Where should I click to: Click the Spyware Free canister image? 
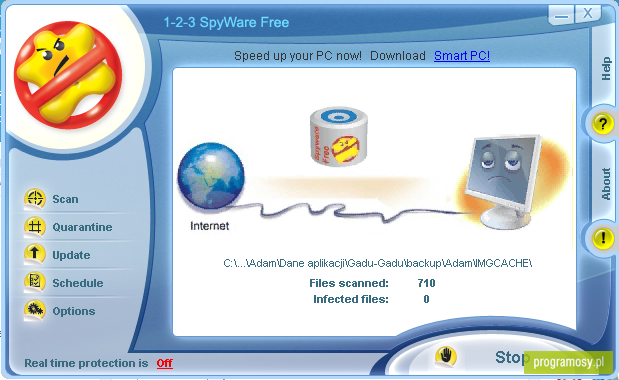point(339,136)
